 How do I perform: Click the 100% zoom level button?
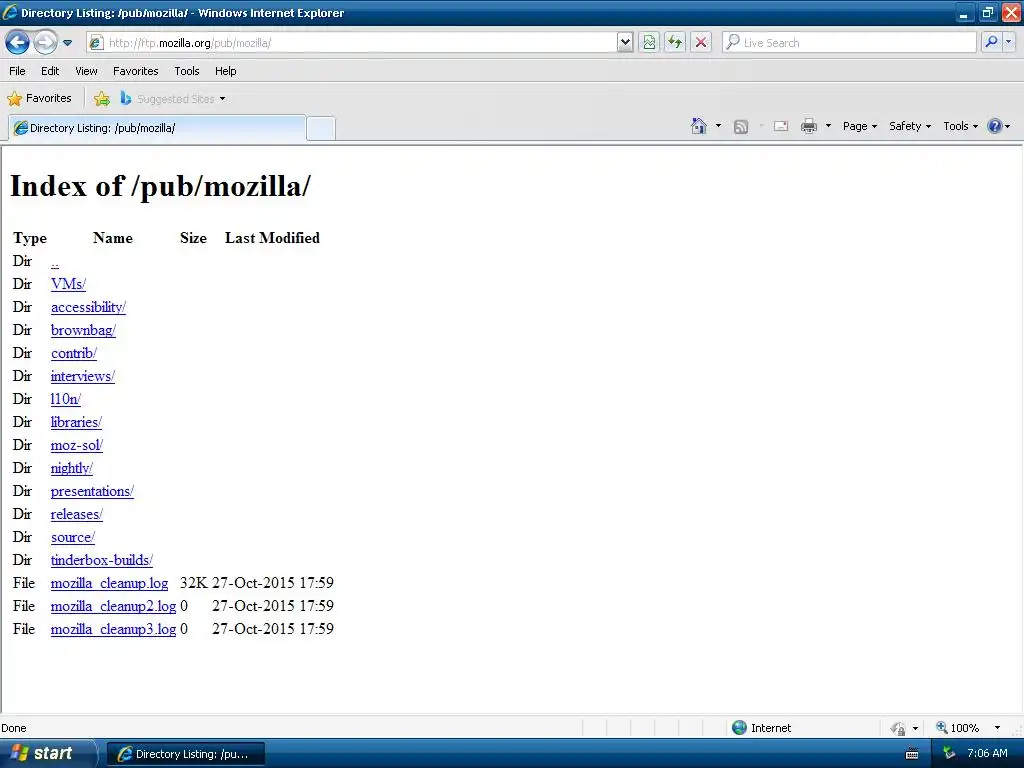958,728
